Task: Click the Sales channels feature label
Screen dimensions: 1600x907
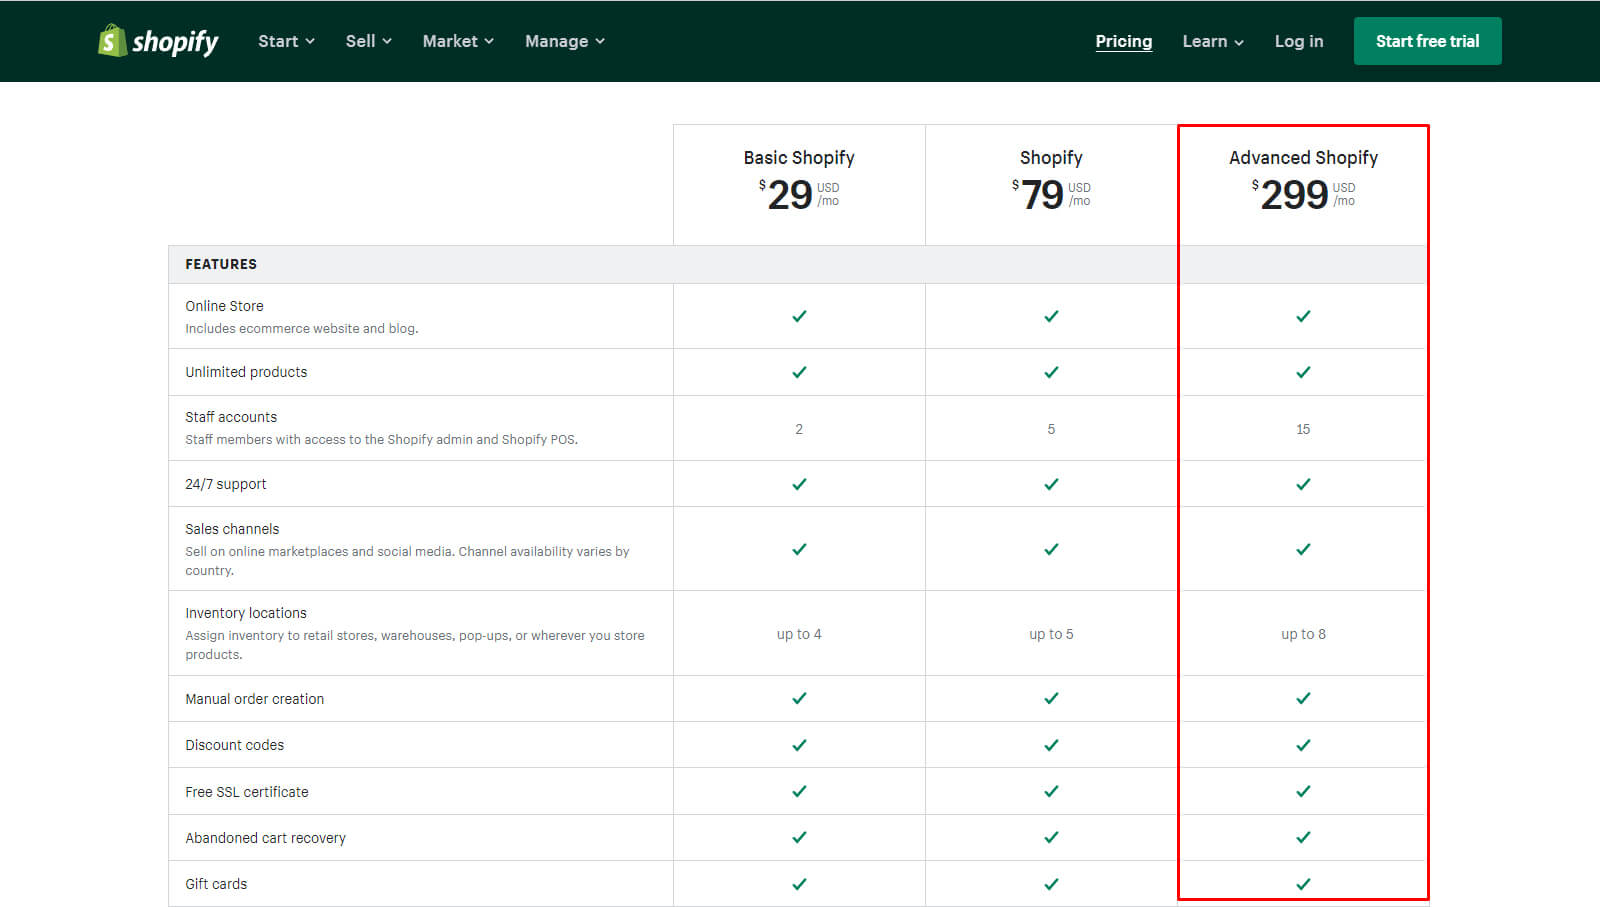Action: [232, 529]
